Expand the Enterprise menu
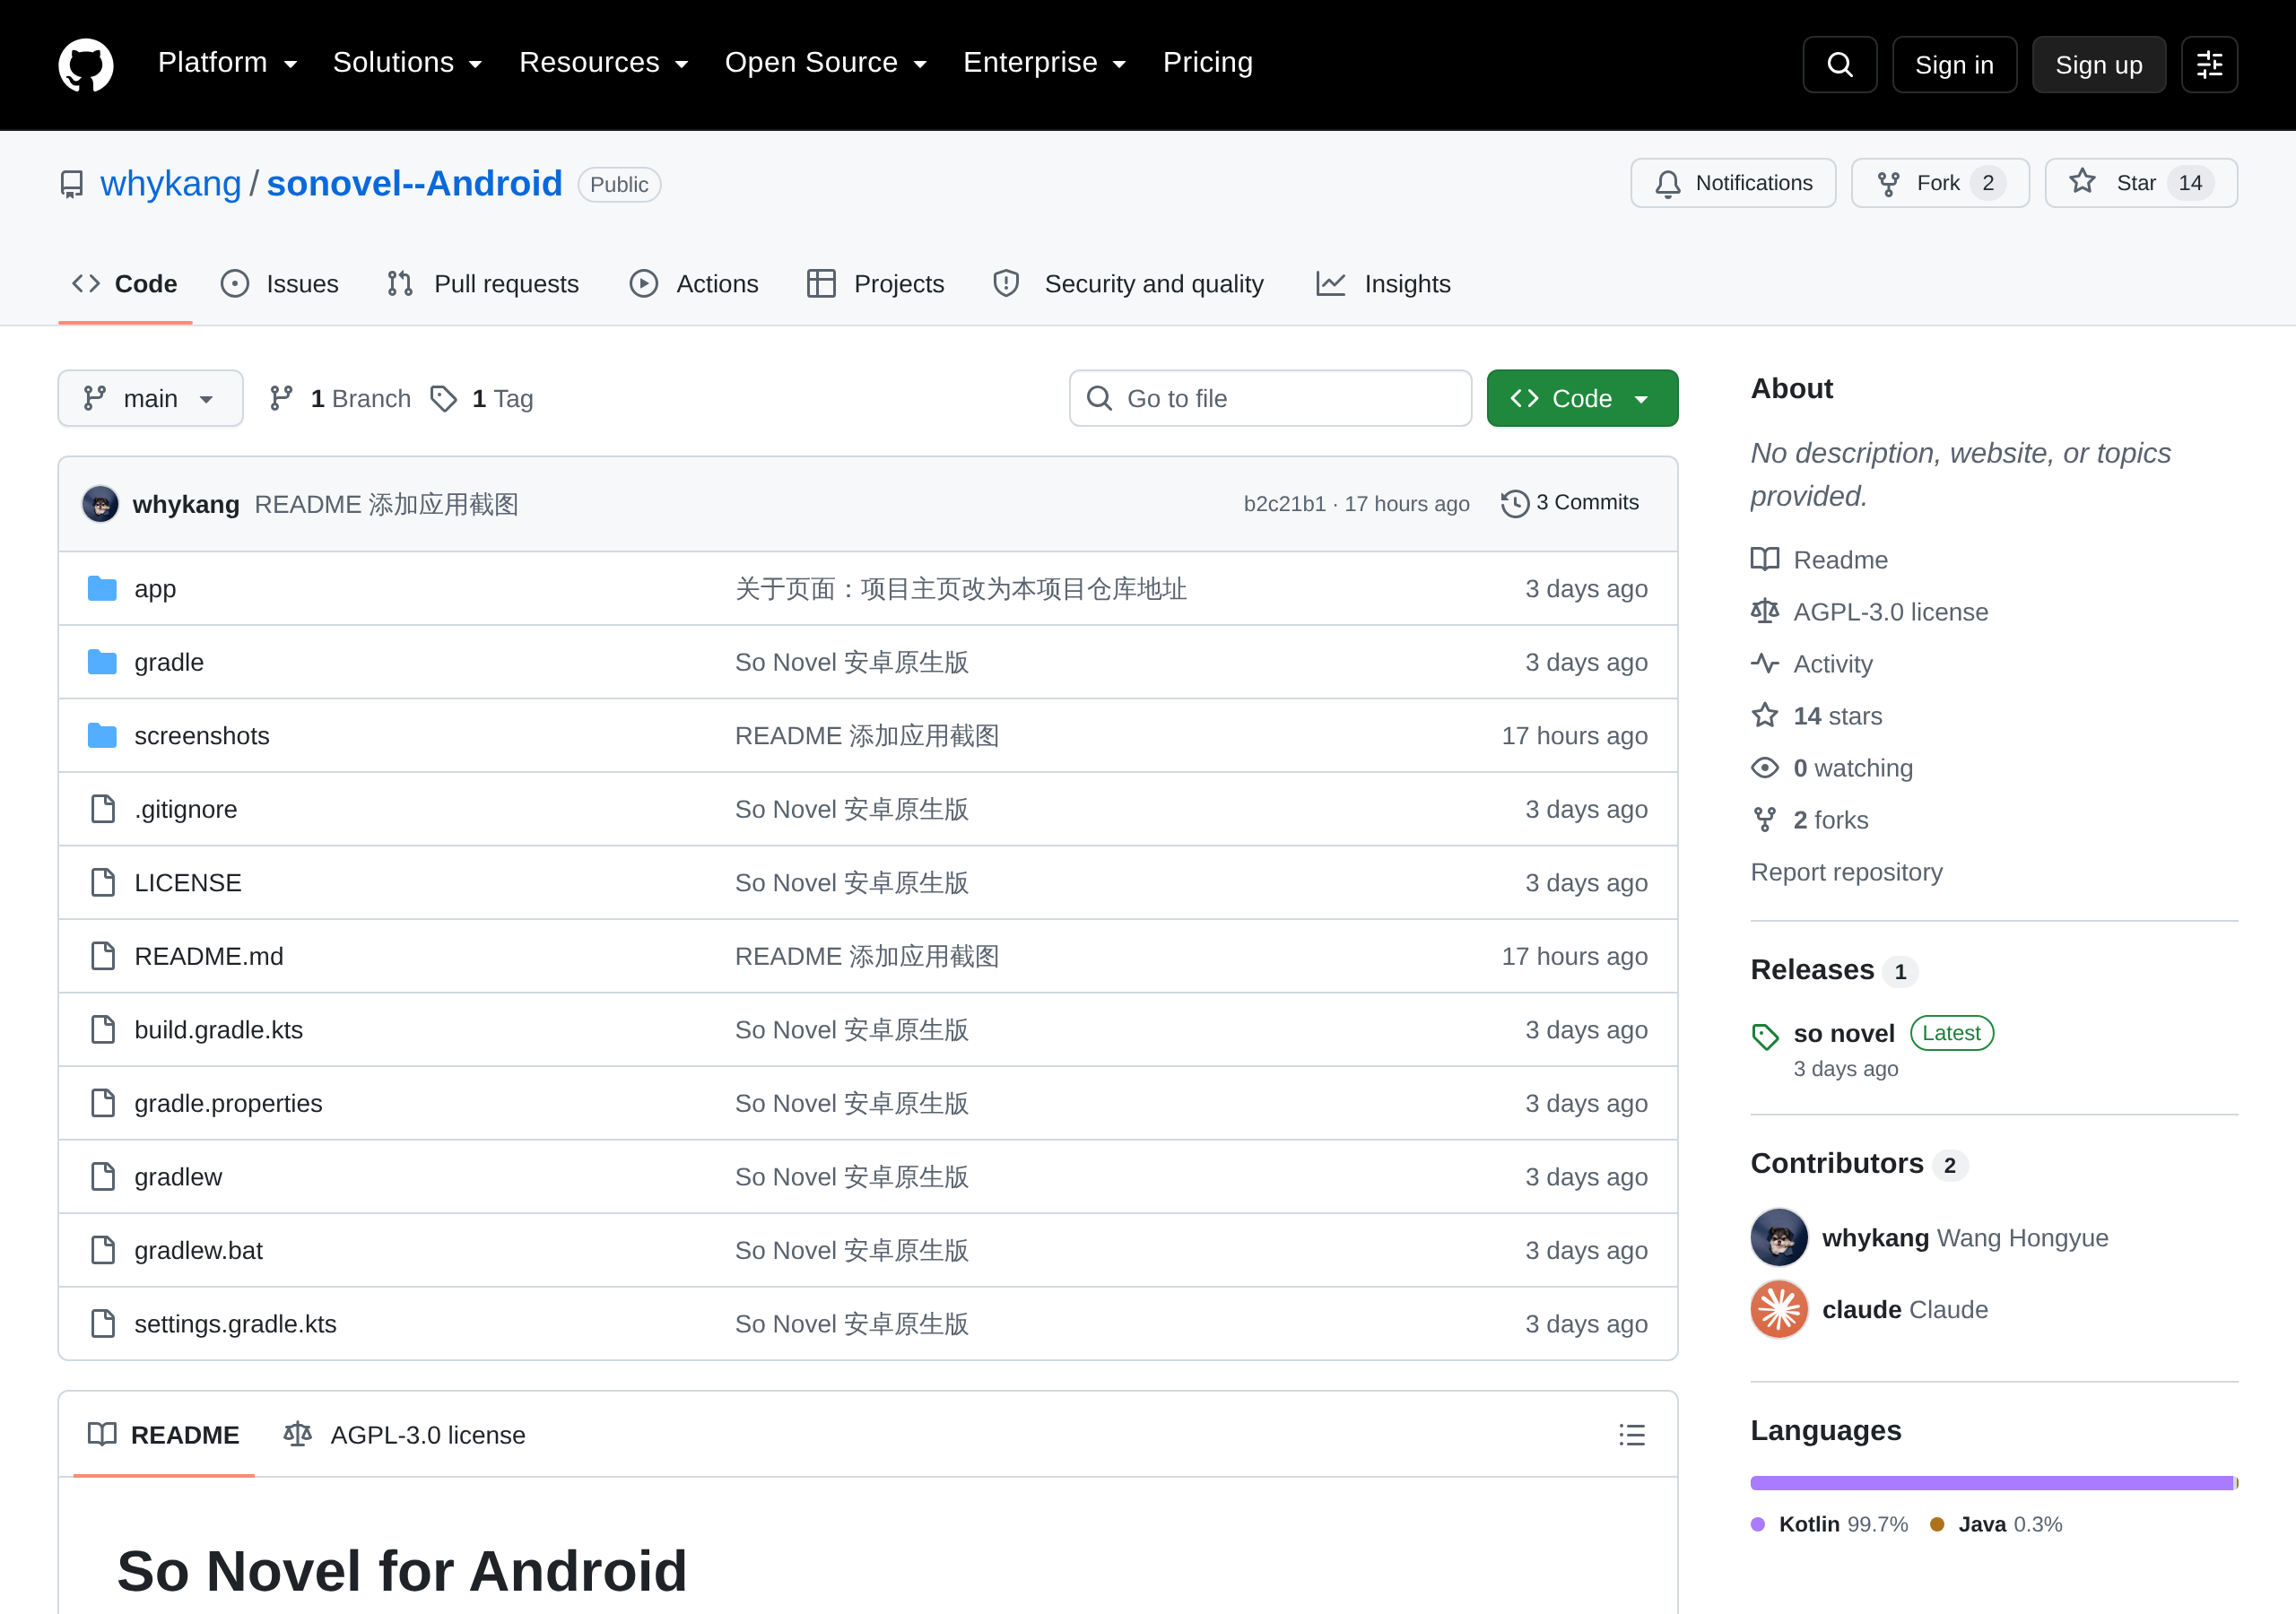Viewport: 2296px width, 1614px height. pos(1045,63)
